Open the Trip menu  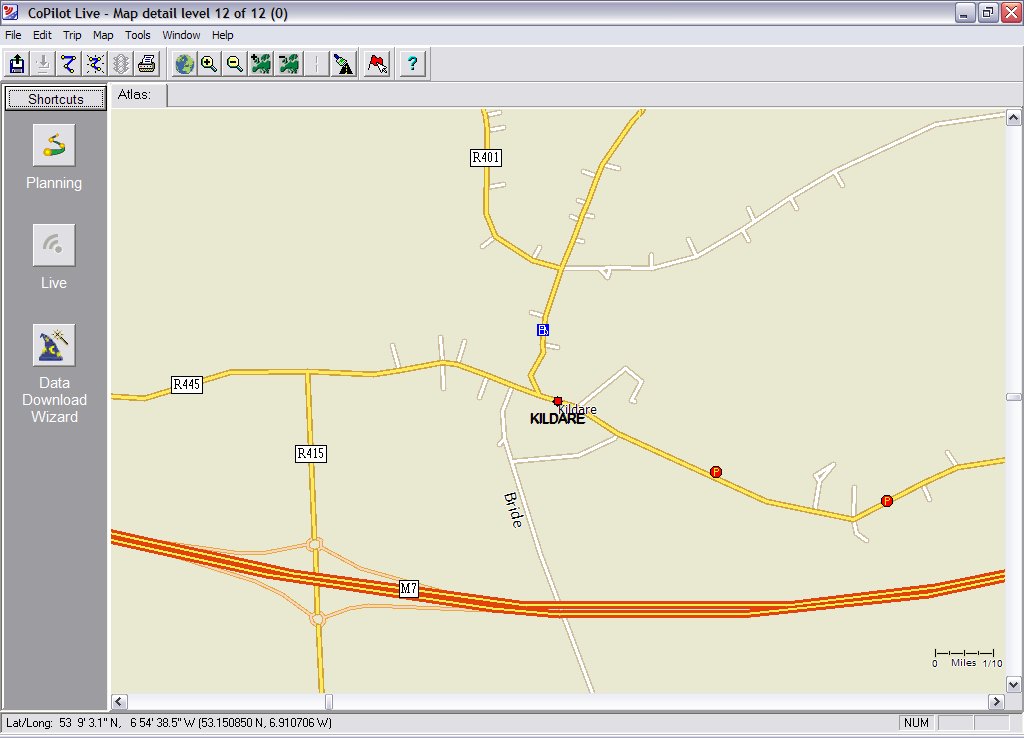point(72,35)
